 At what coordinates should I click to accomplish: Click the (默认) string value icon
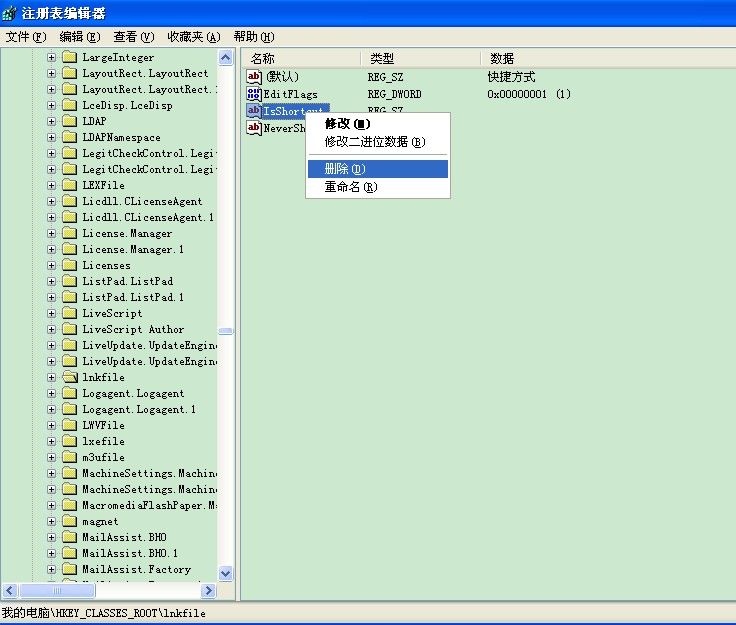254,76
